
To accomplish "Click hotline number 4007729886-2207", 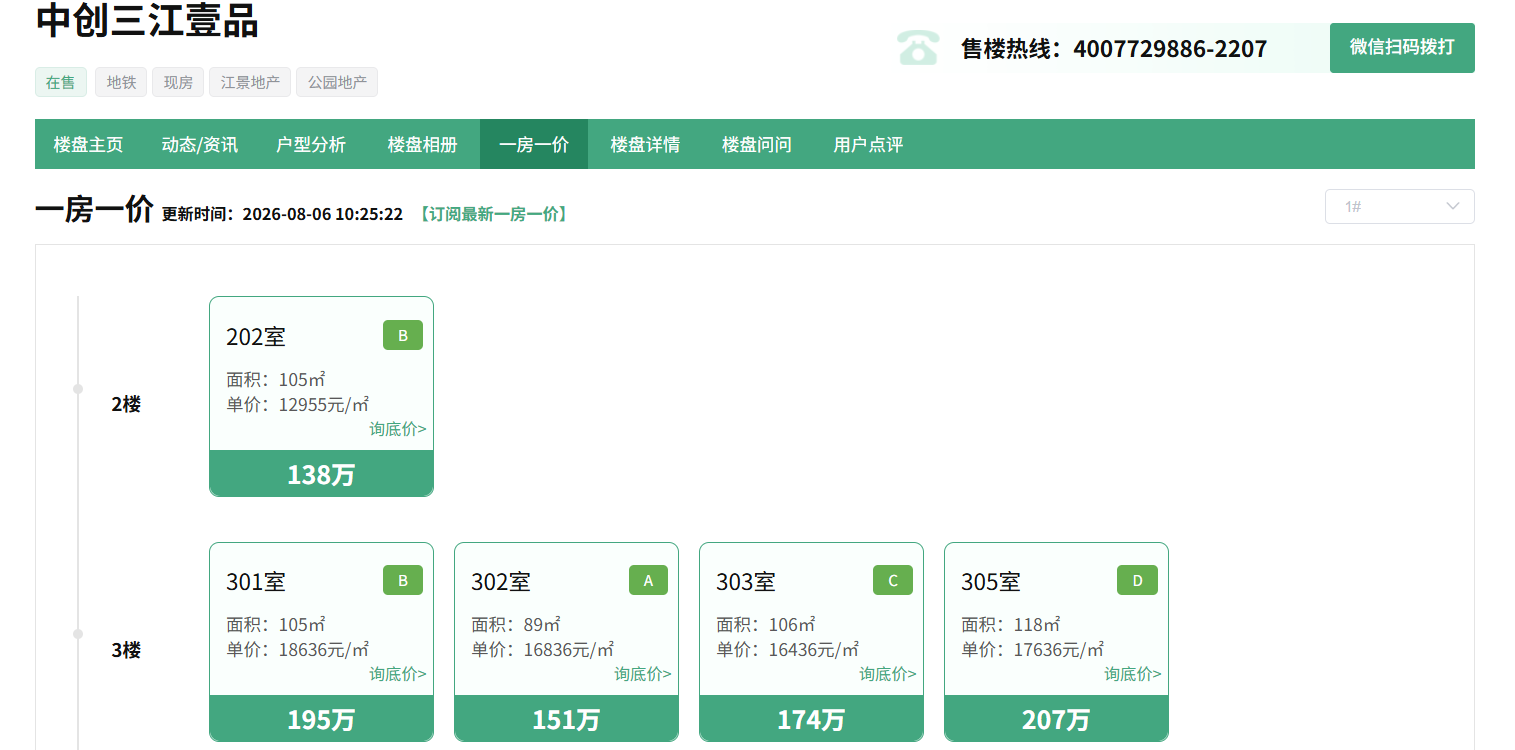I will [1170, 48].
